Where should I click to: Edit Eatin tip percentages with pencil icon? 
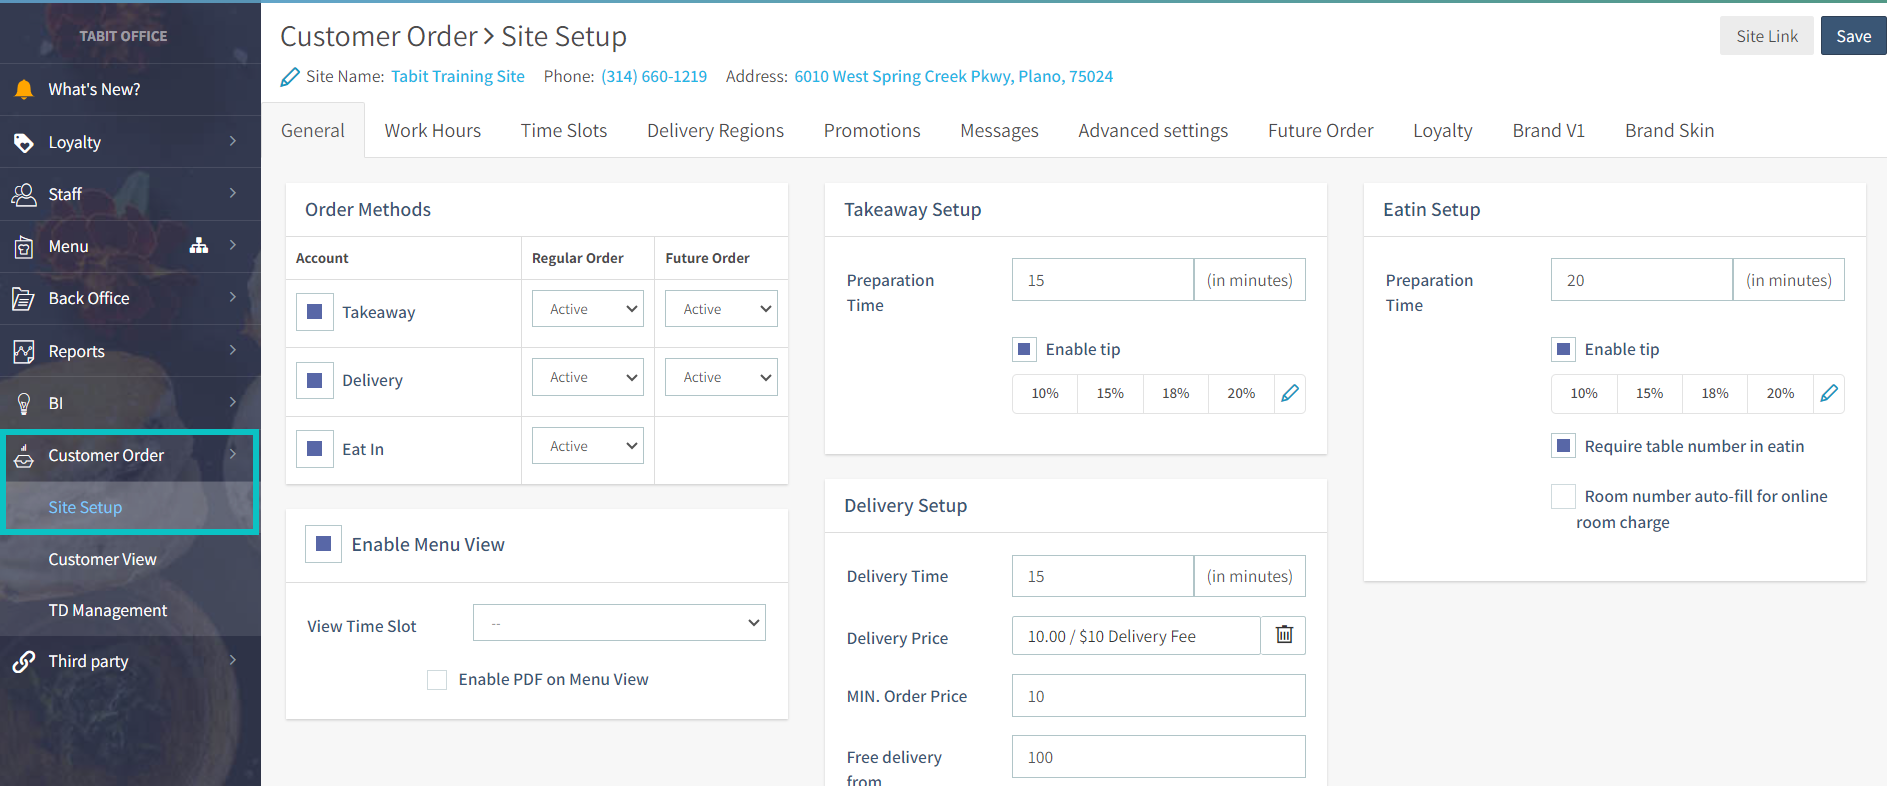coord(1829,393)
